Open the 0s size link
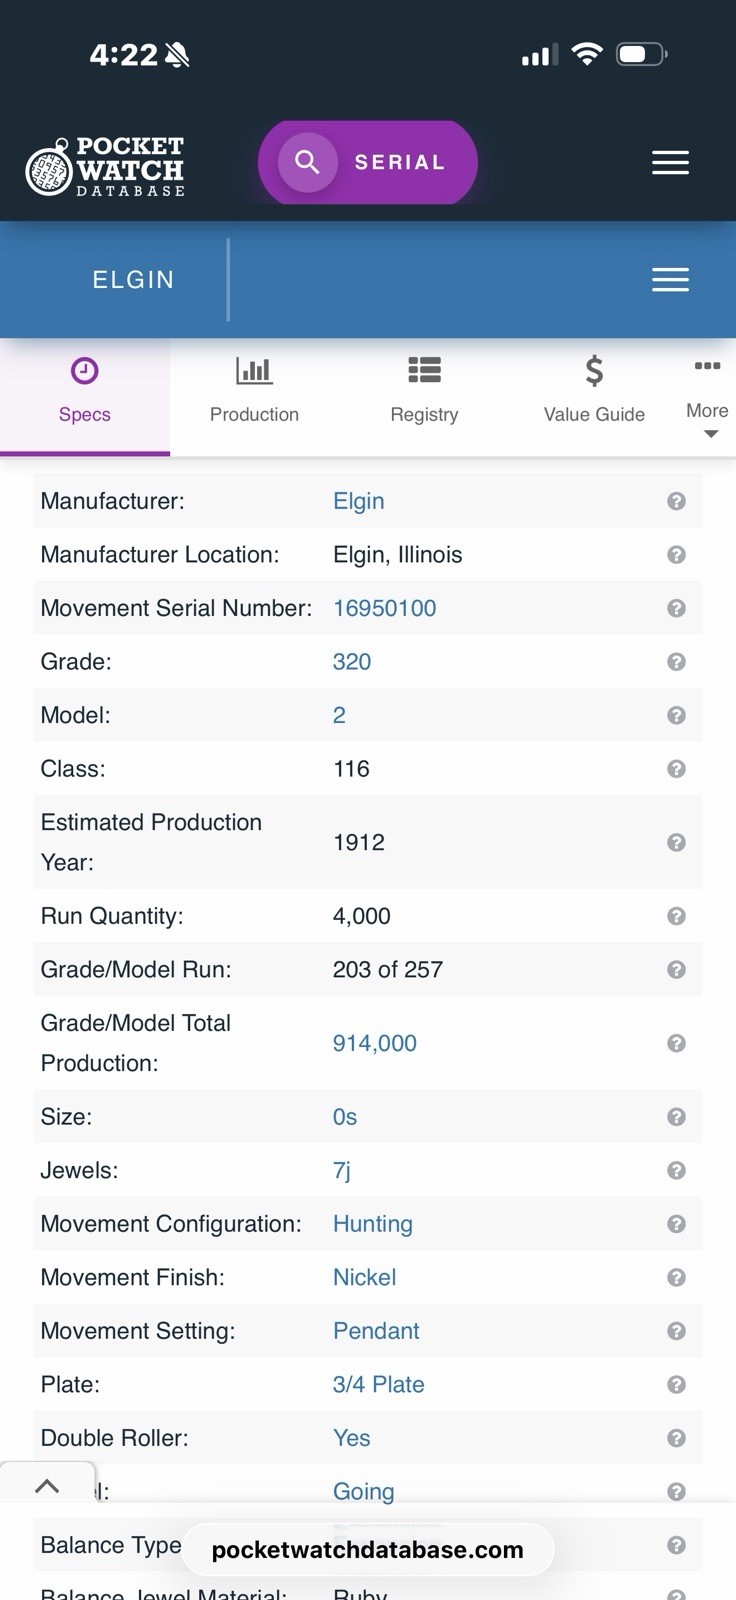The width and height of the screenshot is (736, 1600). coord(344,1117)
